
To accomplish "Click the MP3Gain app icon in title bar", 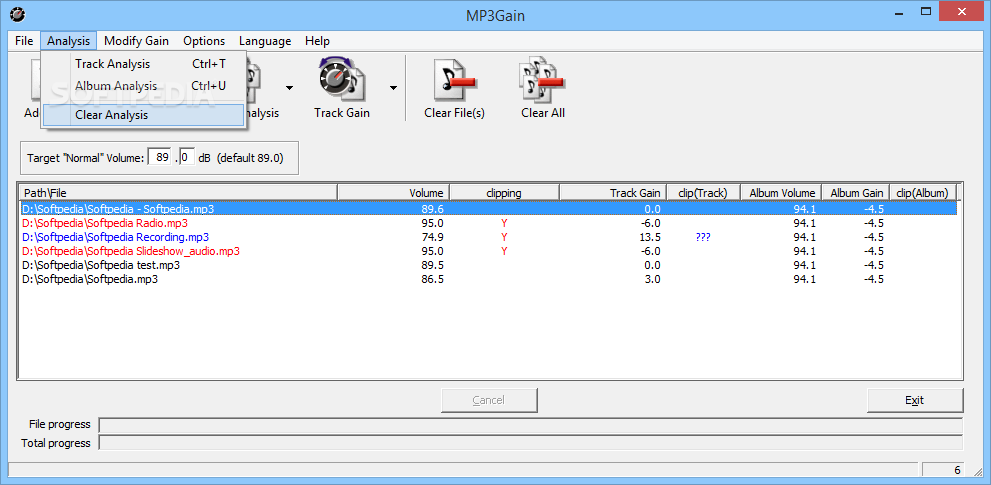I will click(16, 13).
